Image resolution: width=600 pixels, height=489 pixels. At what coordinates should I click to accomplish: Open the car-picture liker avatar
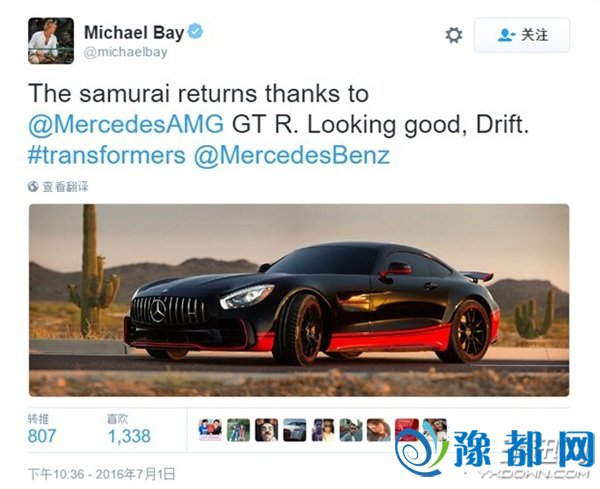(295, 430)
